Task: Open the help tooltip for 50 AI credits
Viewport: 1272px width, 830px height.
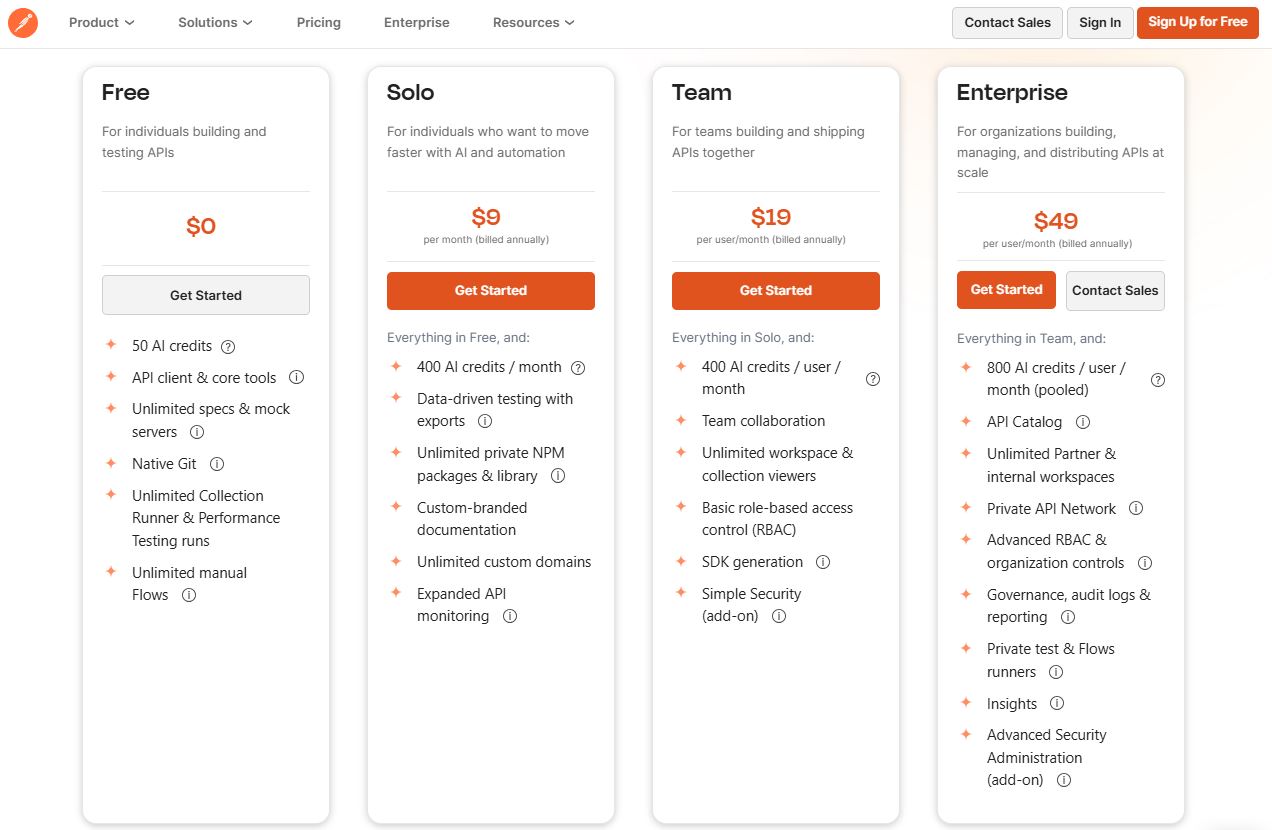Action: [228, 346]
